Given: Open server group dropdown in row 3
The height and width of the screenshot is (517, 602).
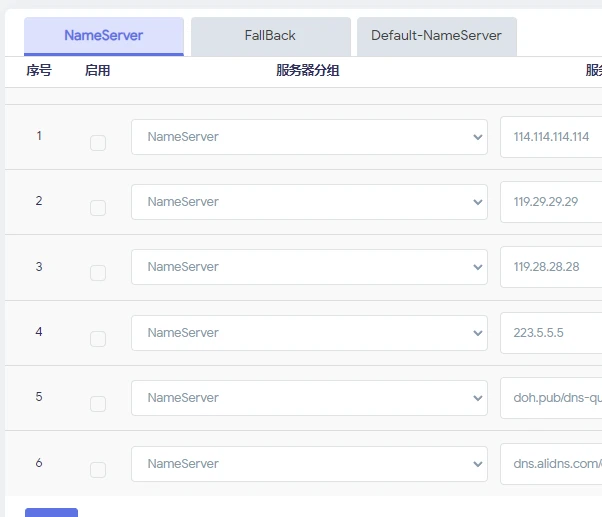Looking at the screenshot, I should coord(309,267).
